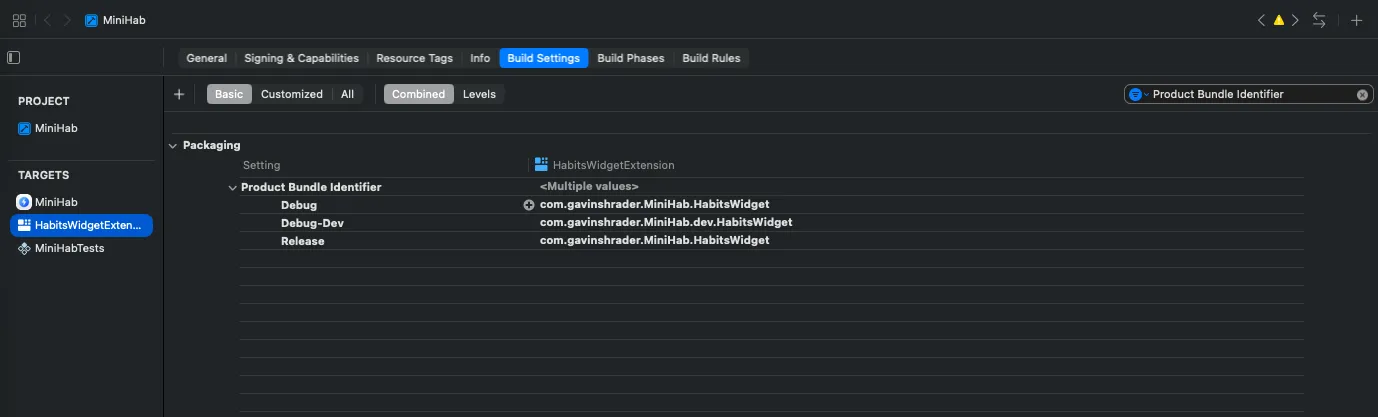1378x417 pixels.
Task: Edit the Debug-Dev bundle identifier value
Action: (x=666, y=223)
